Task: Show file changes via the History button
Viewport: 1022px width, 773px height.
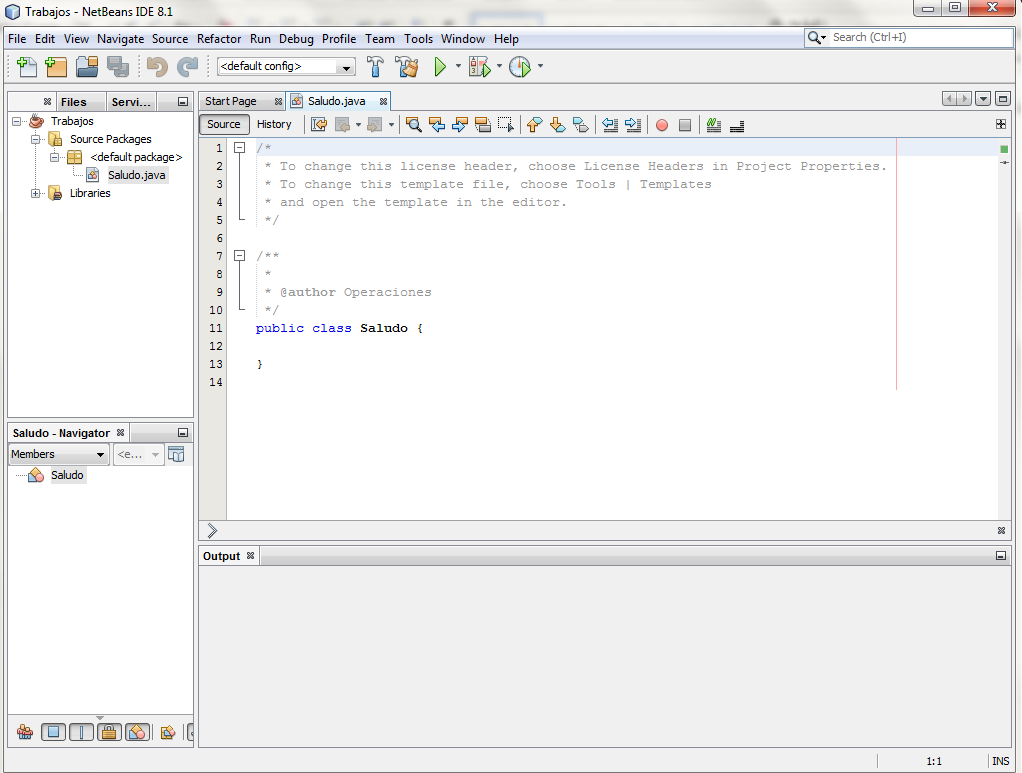Action: [x=275, y=124]
